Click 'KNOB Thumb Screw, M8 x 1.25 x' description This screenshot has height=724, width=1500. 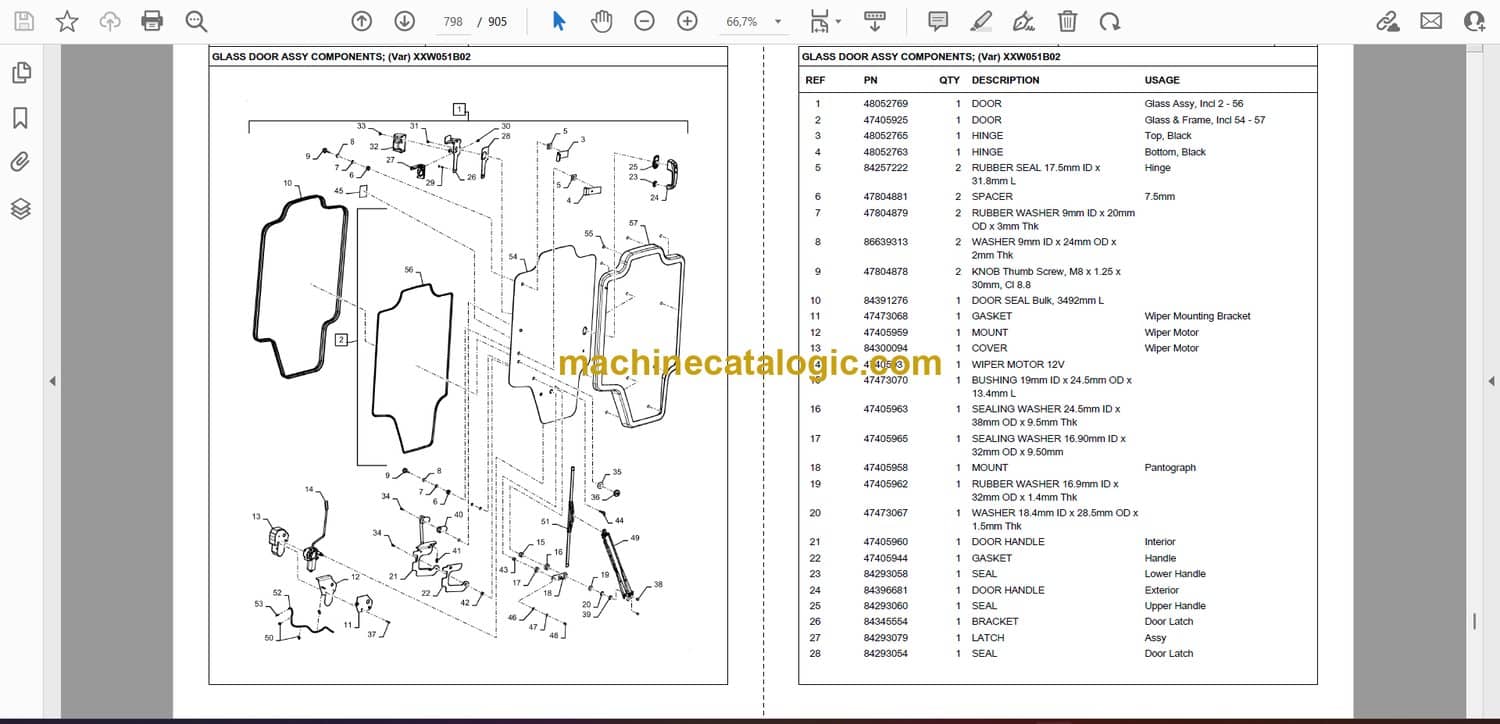[1046, 272]
